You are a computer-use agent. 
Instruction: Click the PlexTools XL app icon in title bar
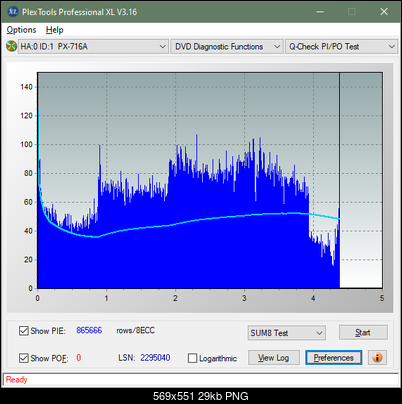(x=12, y=12)
